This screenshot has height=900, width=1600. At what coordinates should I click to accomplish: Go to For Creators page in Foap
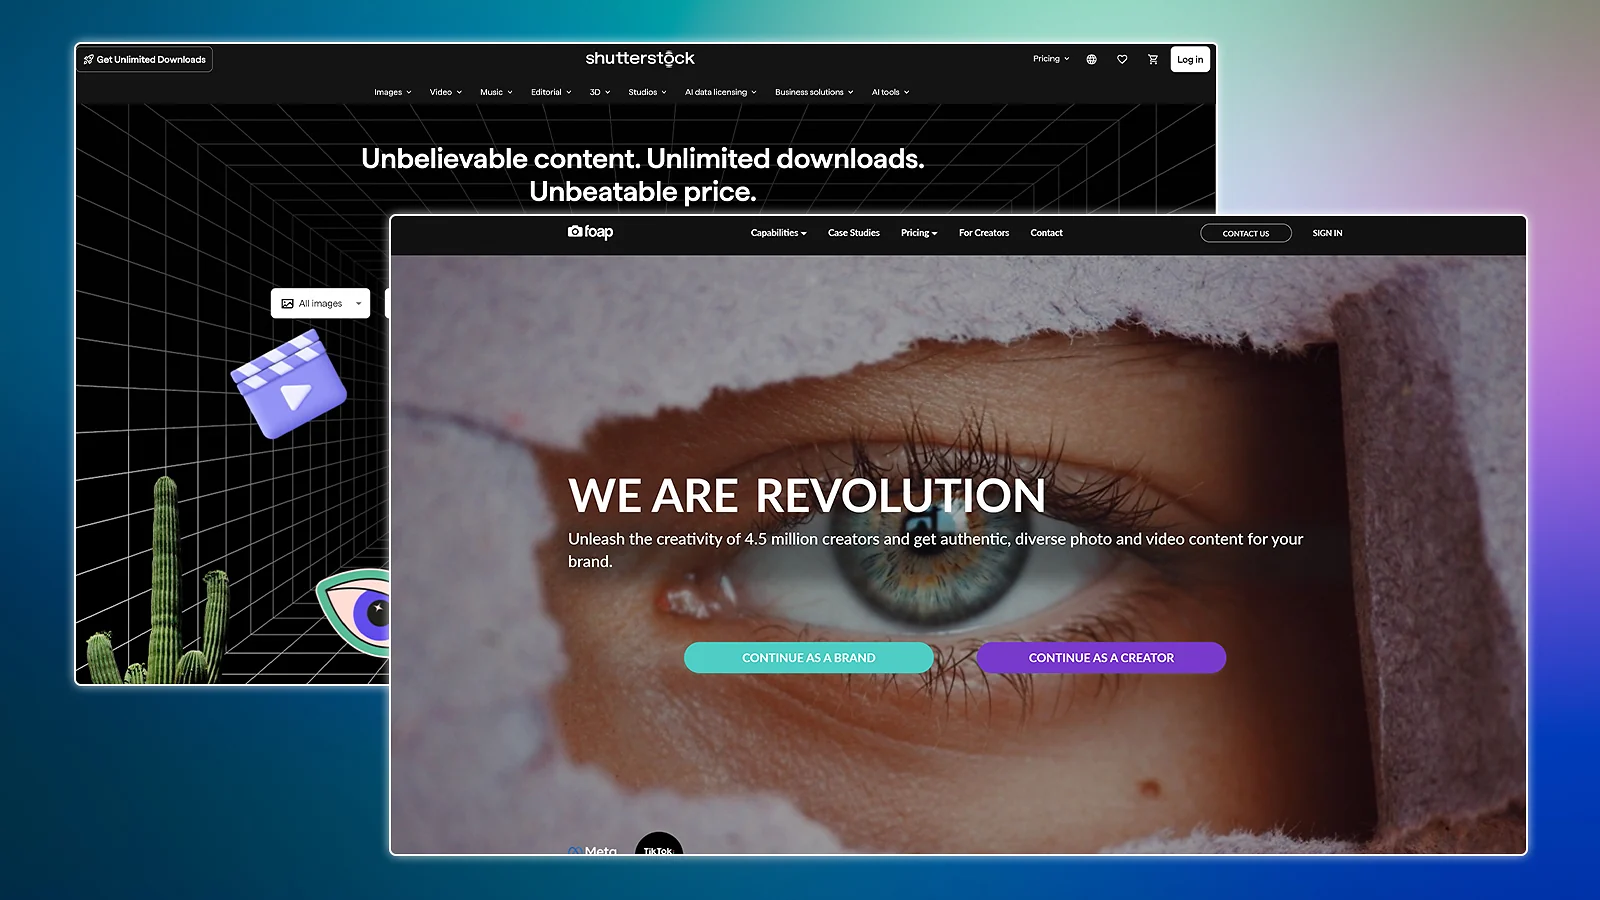984,233
